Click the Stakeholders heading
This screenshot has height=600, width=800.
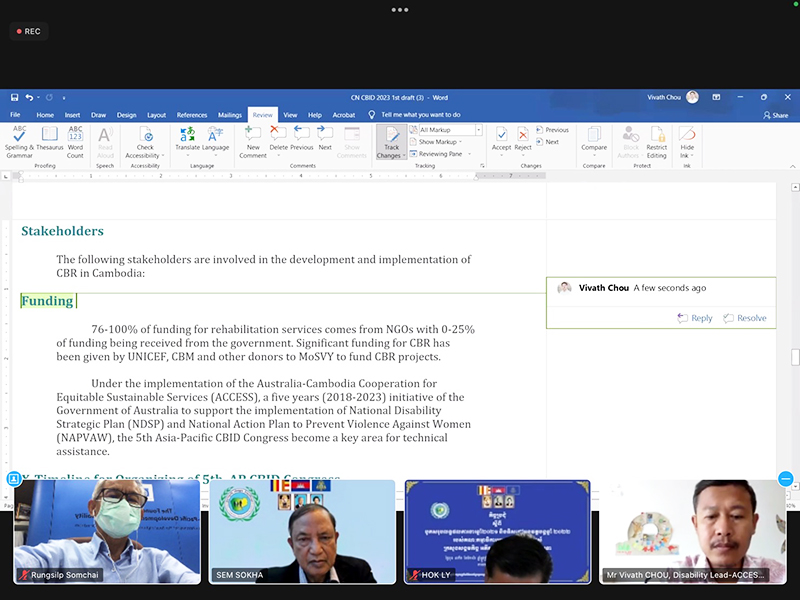pyautogui.click(x=62, y=231)
